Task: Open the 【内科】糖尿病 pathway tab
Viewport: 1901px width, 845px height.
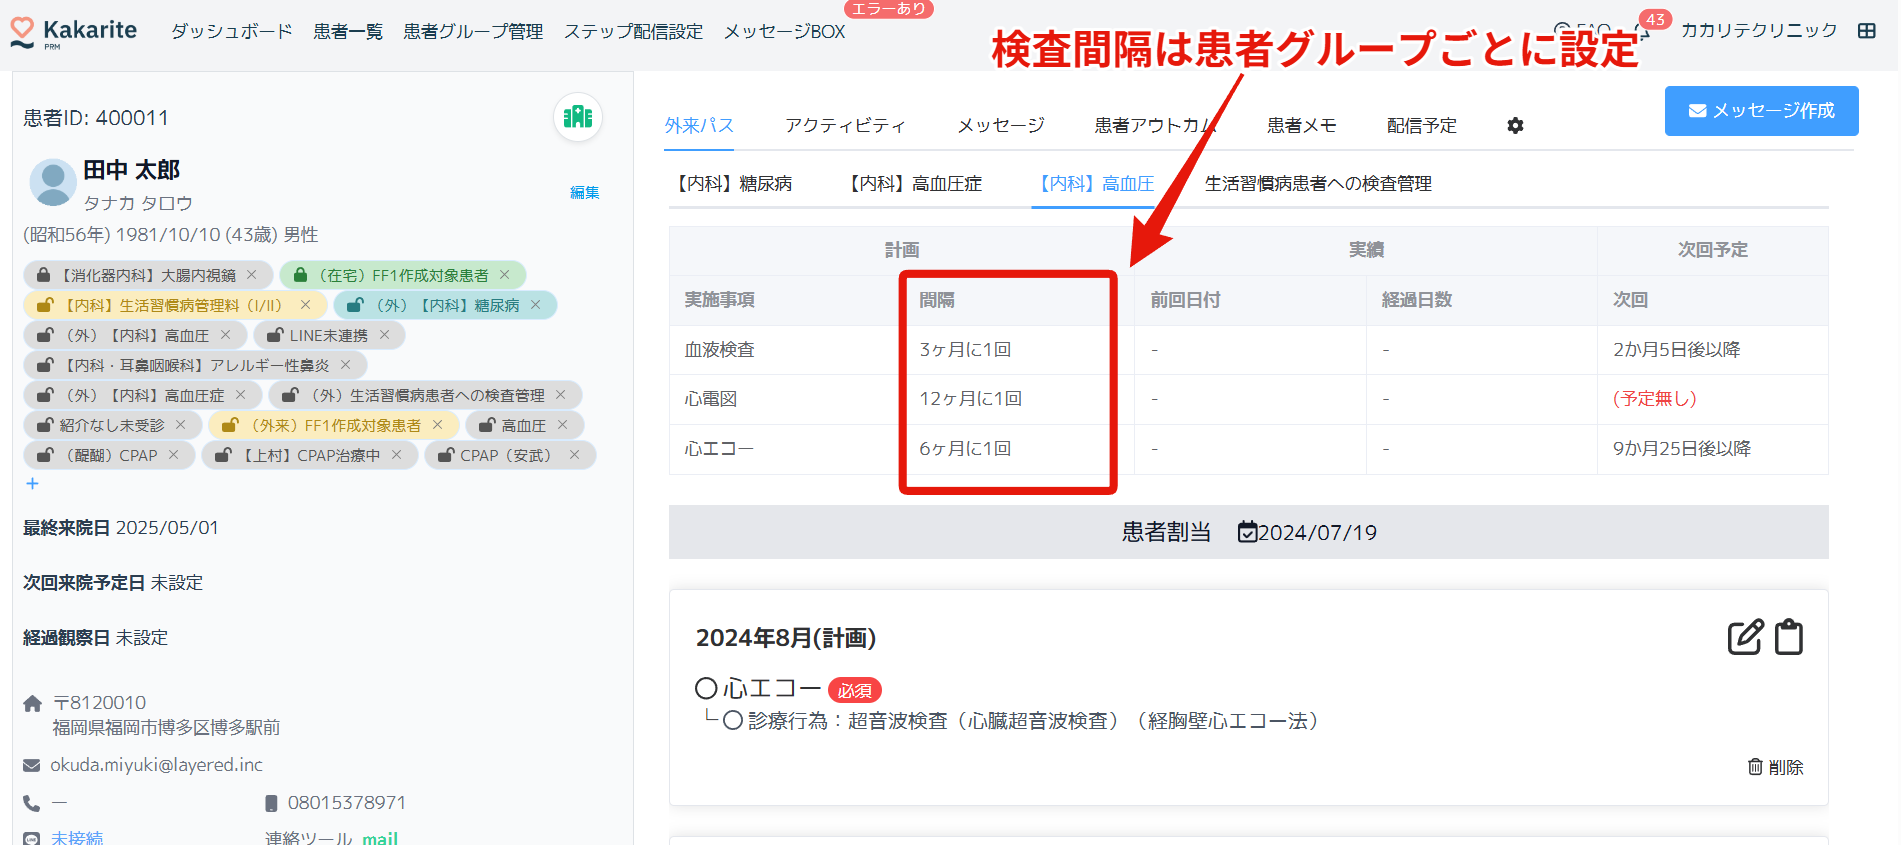Action: (734, 184)
